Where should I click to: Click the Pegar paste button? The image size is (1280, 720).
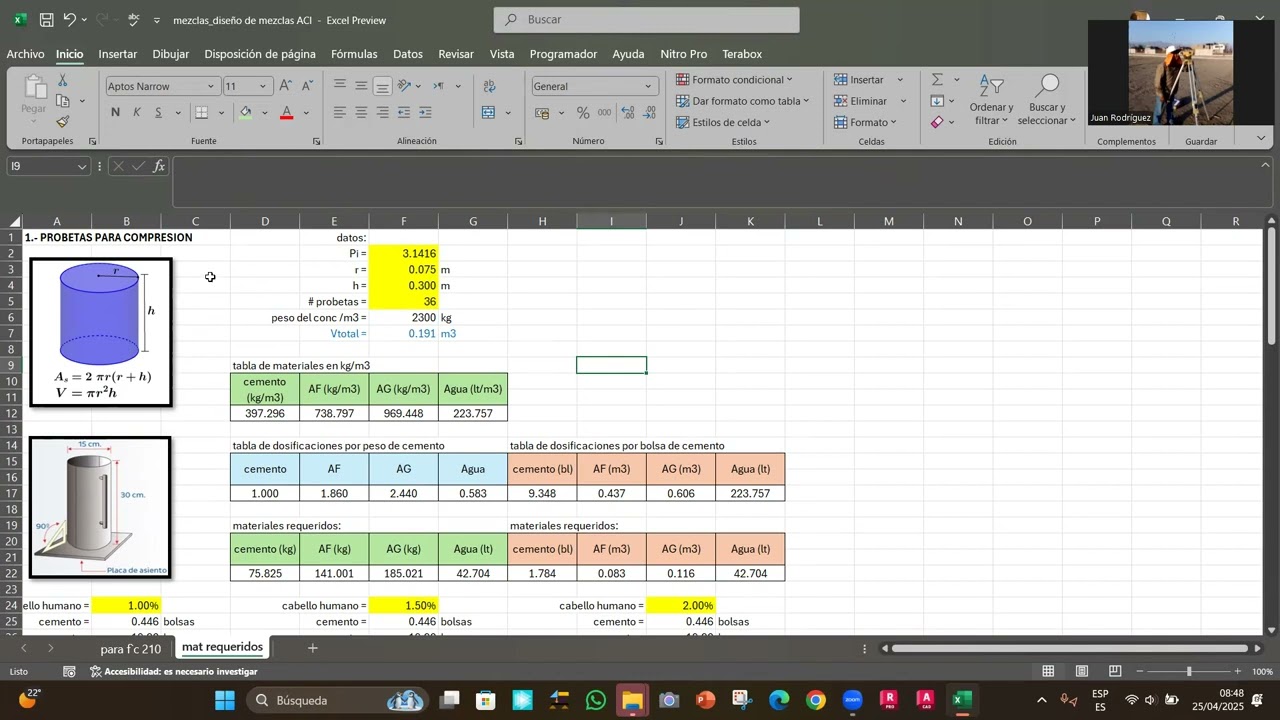34,97
